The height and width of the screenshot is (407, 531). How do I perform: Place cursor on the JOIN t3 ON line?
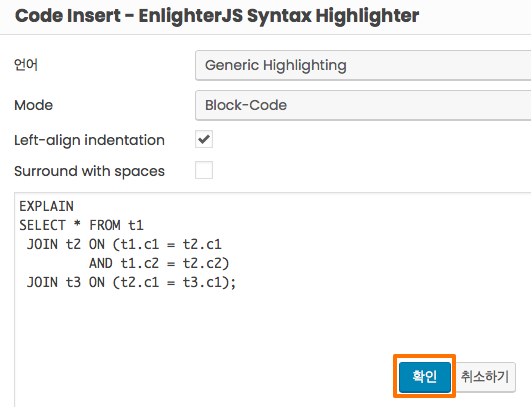(x=131, y=282)
